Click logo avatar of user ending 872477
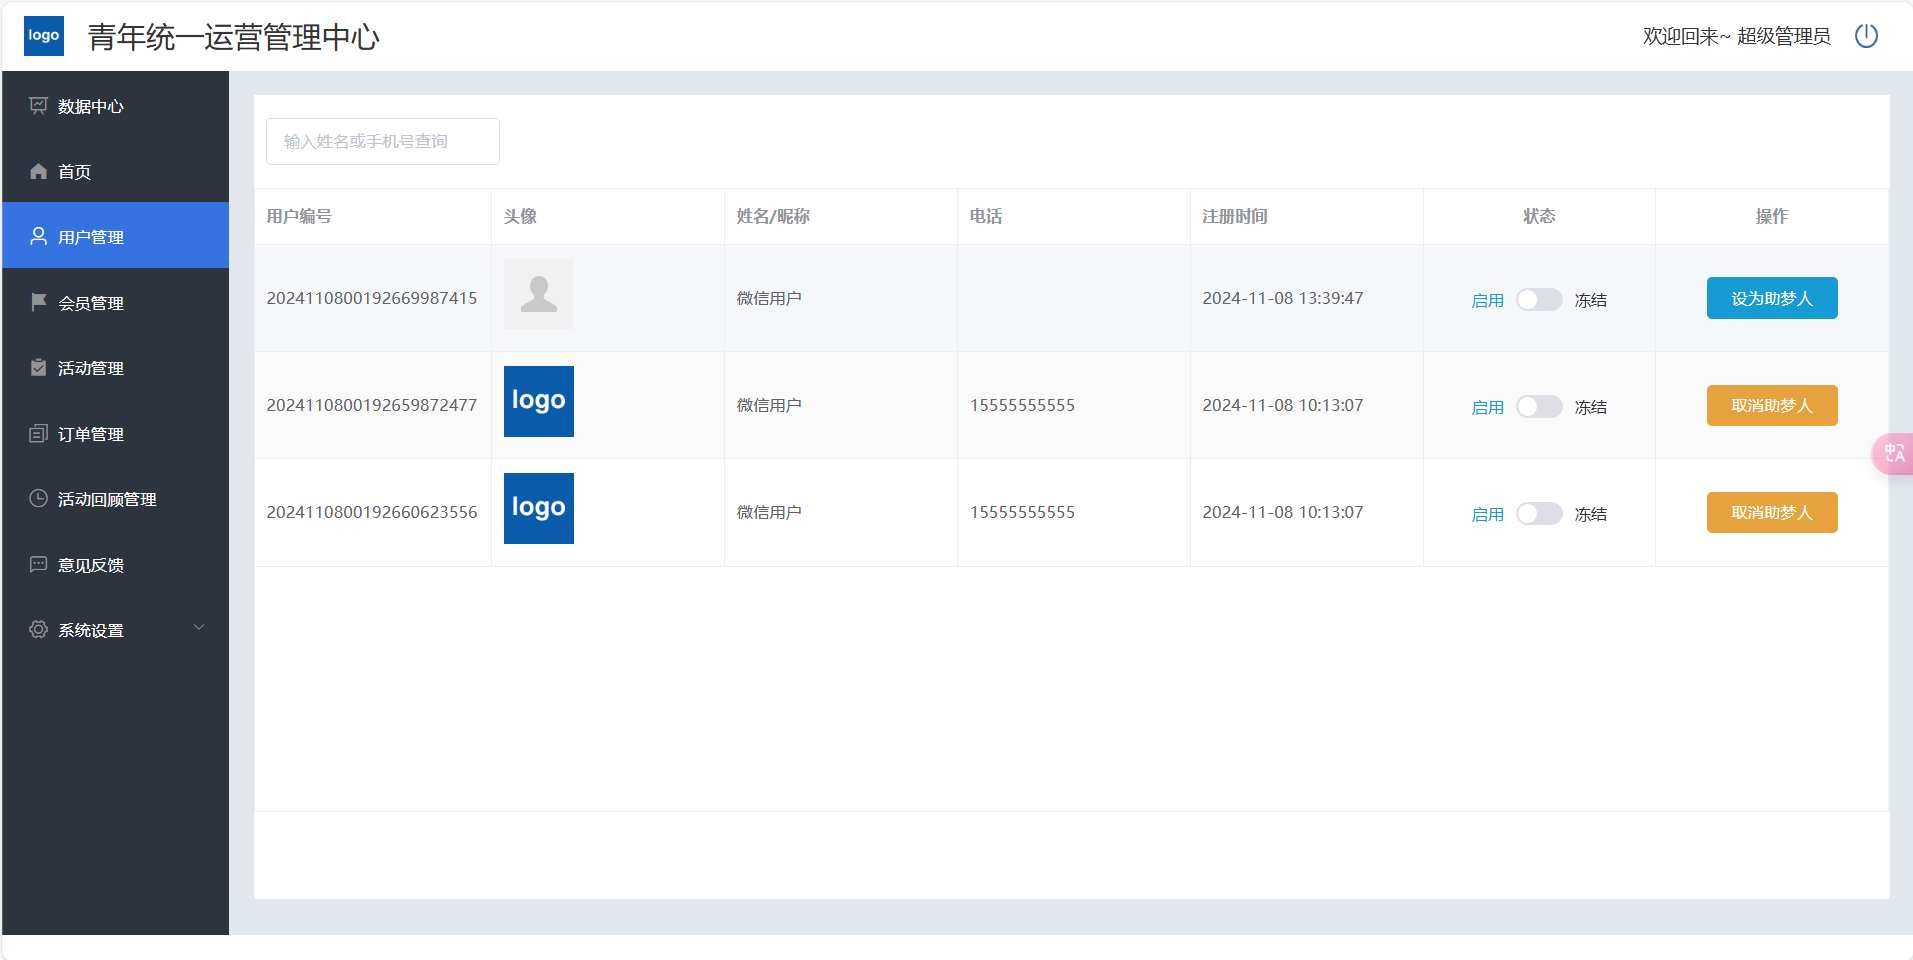1913x960 pixels. click(539, 401)
